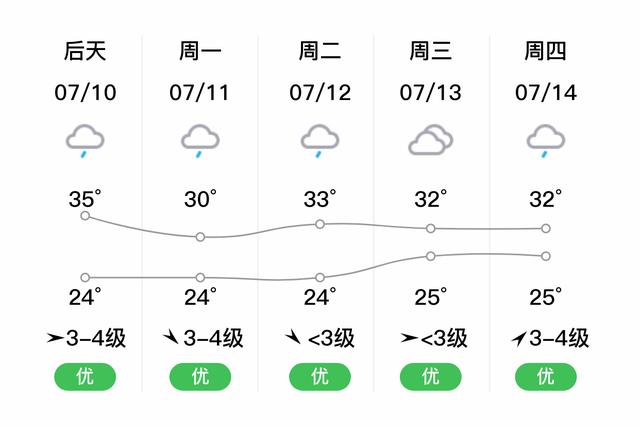This screenshot has height=427, width=640.
Task: Click the 07/11 date label
Action: click(200, 93)
